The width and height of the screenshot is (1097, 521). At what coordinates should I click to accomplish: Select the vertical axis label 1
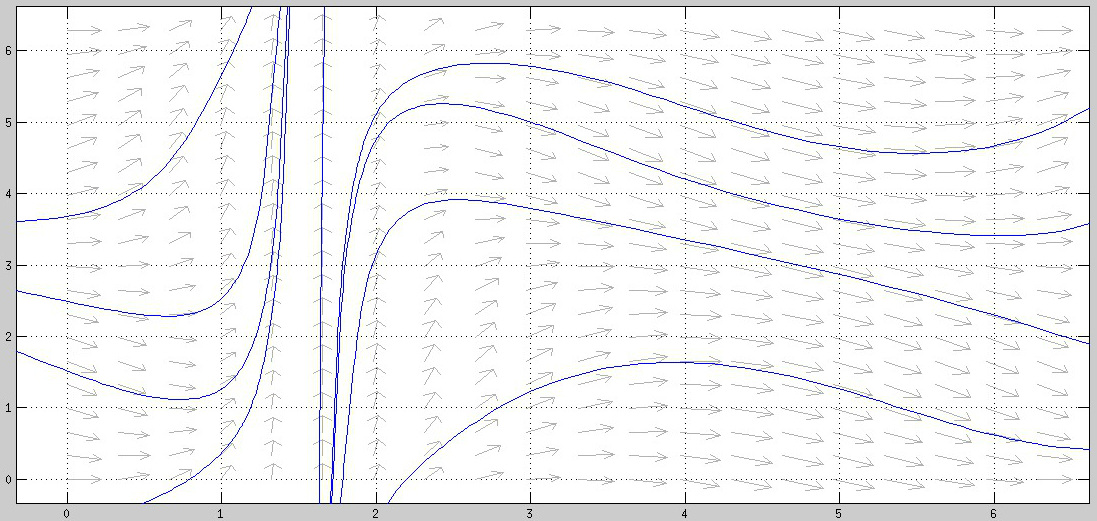point(7,408)
